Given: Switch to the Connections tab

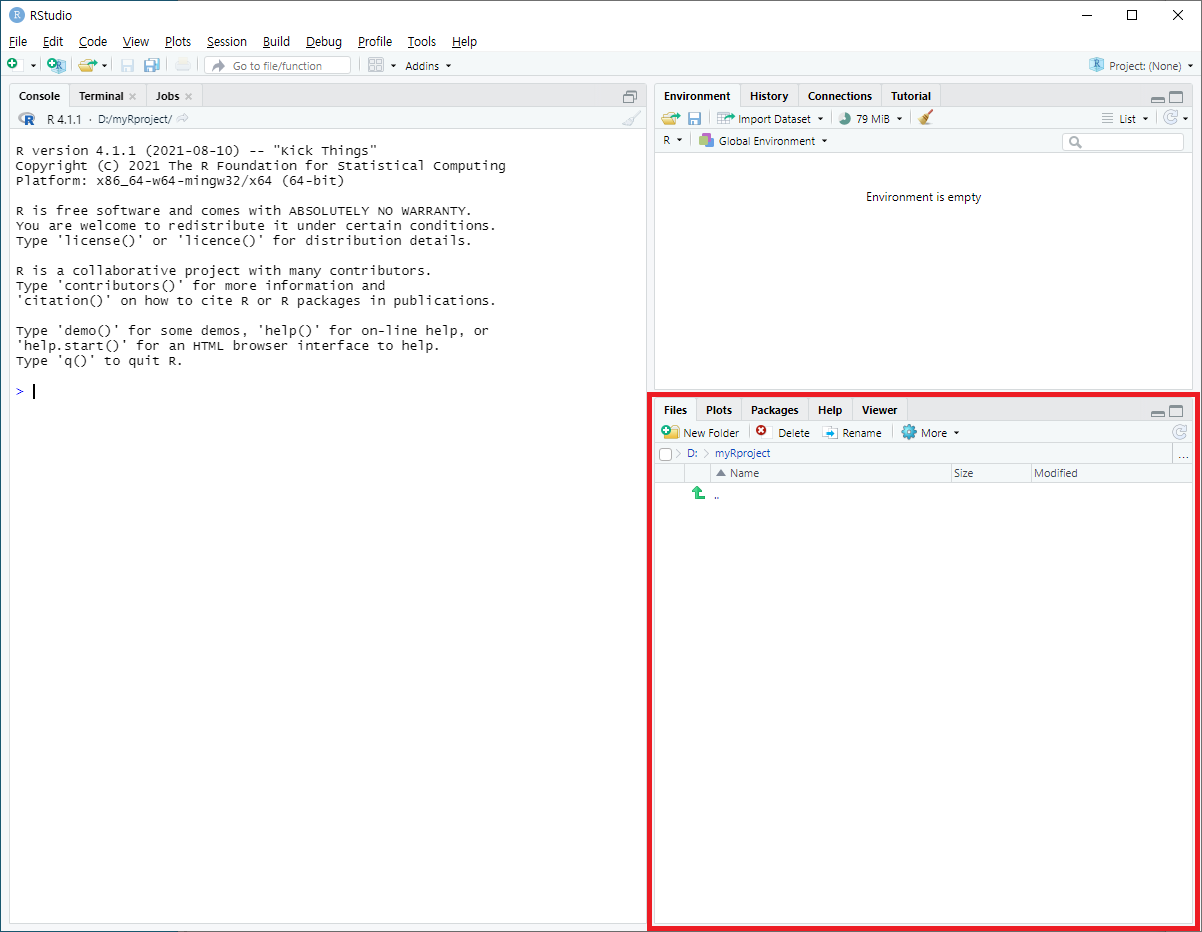Looking at the screenshot, I should click(840, 96).
